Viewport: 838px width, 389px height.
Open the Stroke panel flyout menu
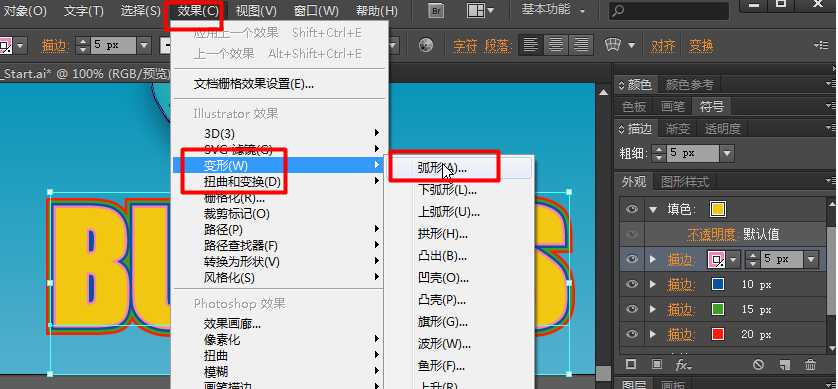click(831, 128)
